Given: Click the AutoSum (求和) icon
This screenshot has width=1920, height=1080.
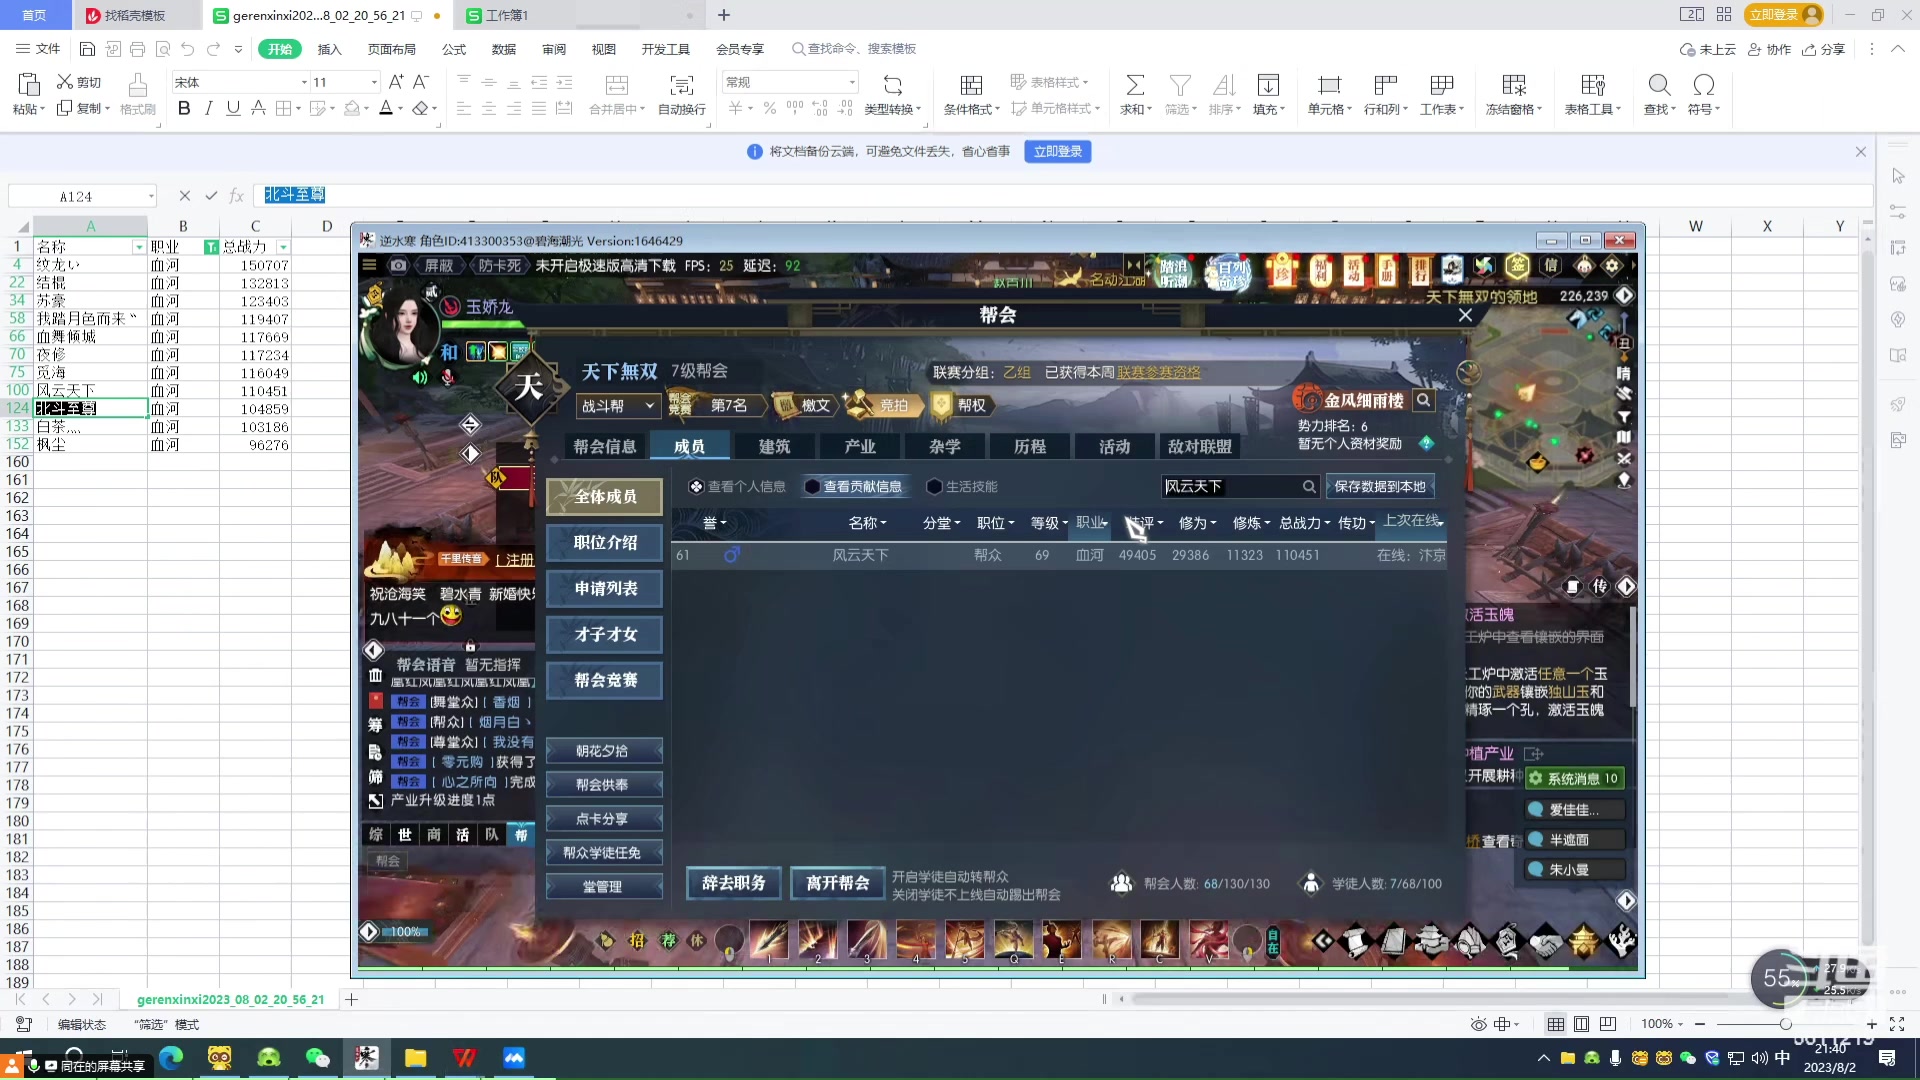Looking at the screenshot, I should [1135, 85].
